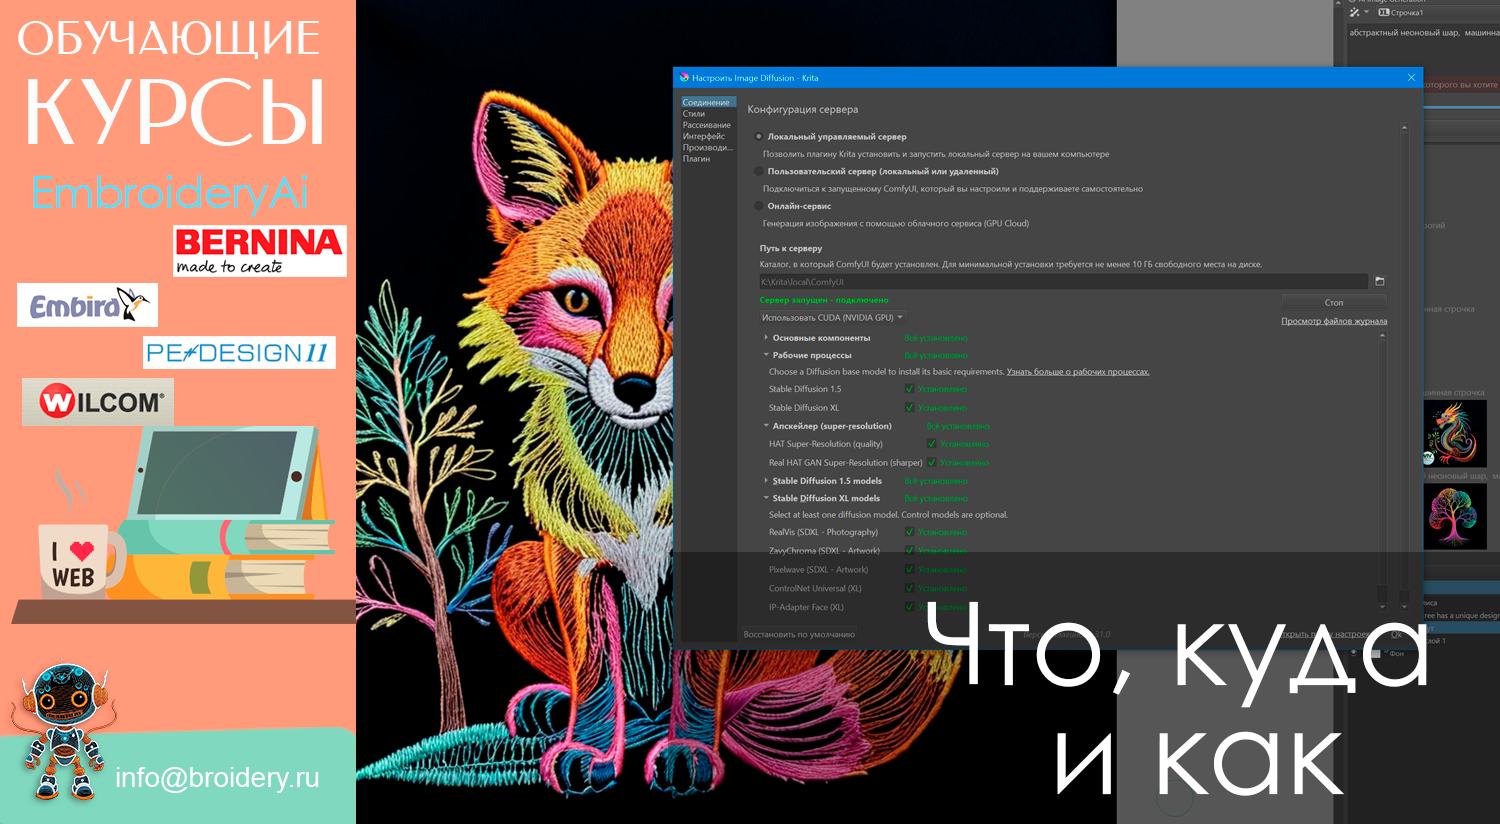Click the green Сервер запущен - подключено status
This screenshot has width=1500, height=824.
[x=823, y=300]
